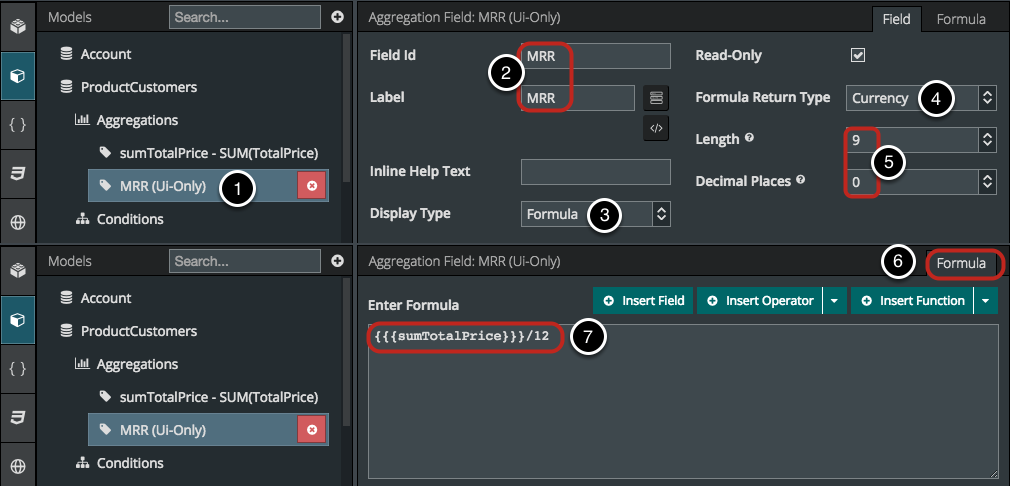This screenshot has width=1010, height=486.
Task: Click the help icon next to Length
Action: [749, 139]
